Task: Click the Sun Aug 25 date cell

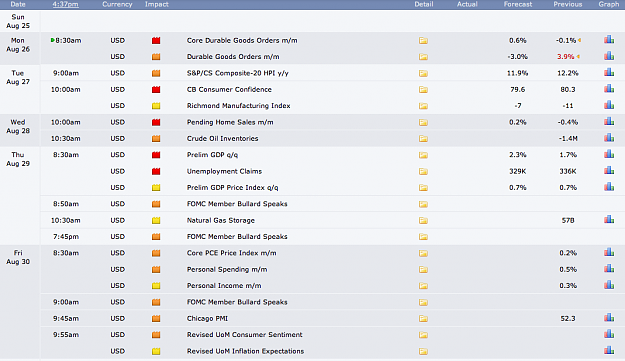Action: click(18, 22)
